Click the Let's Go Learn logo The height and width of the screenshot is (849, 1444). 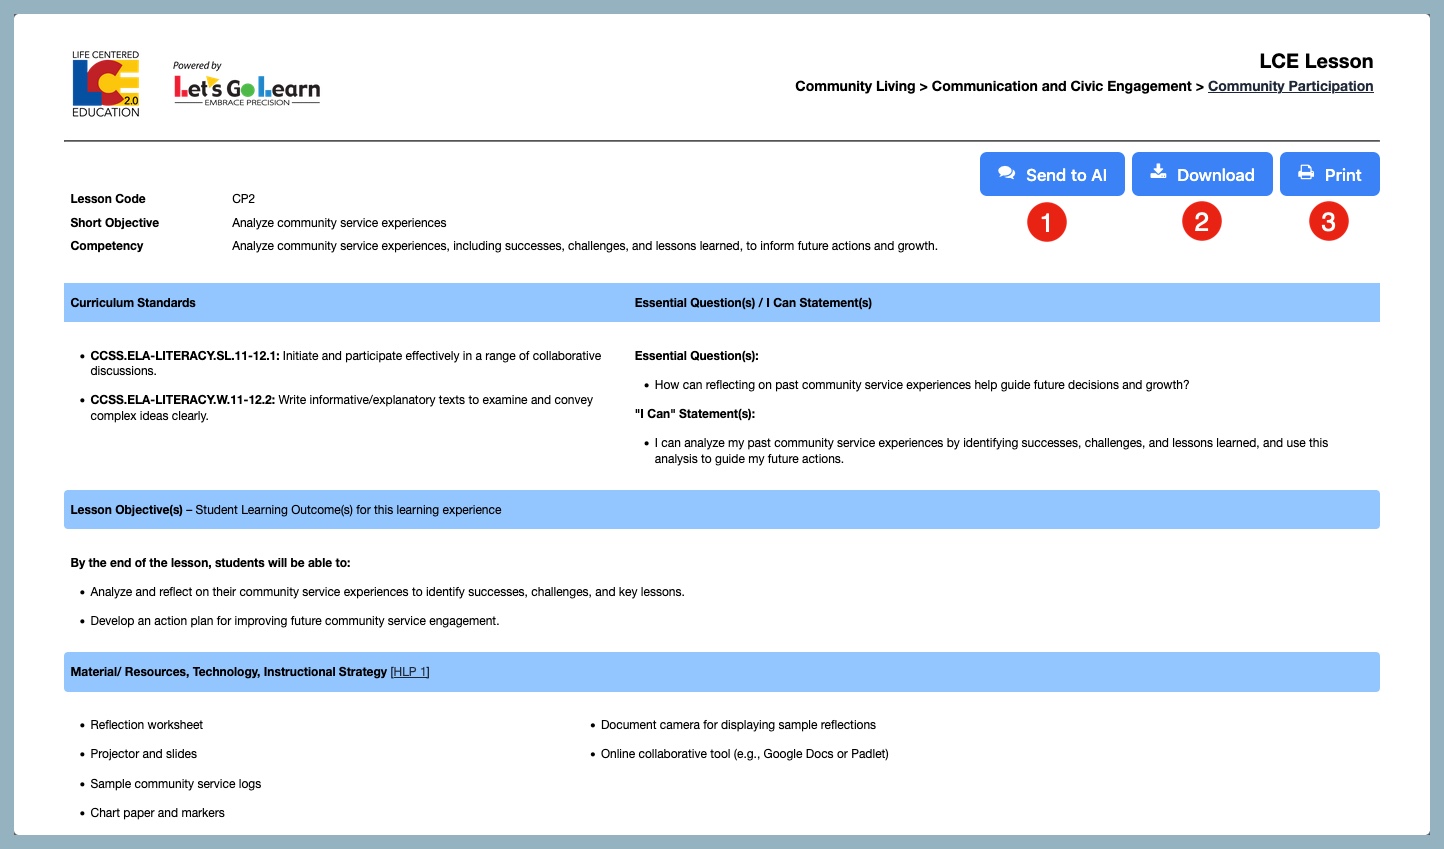(x=246, y=85)
